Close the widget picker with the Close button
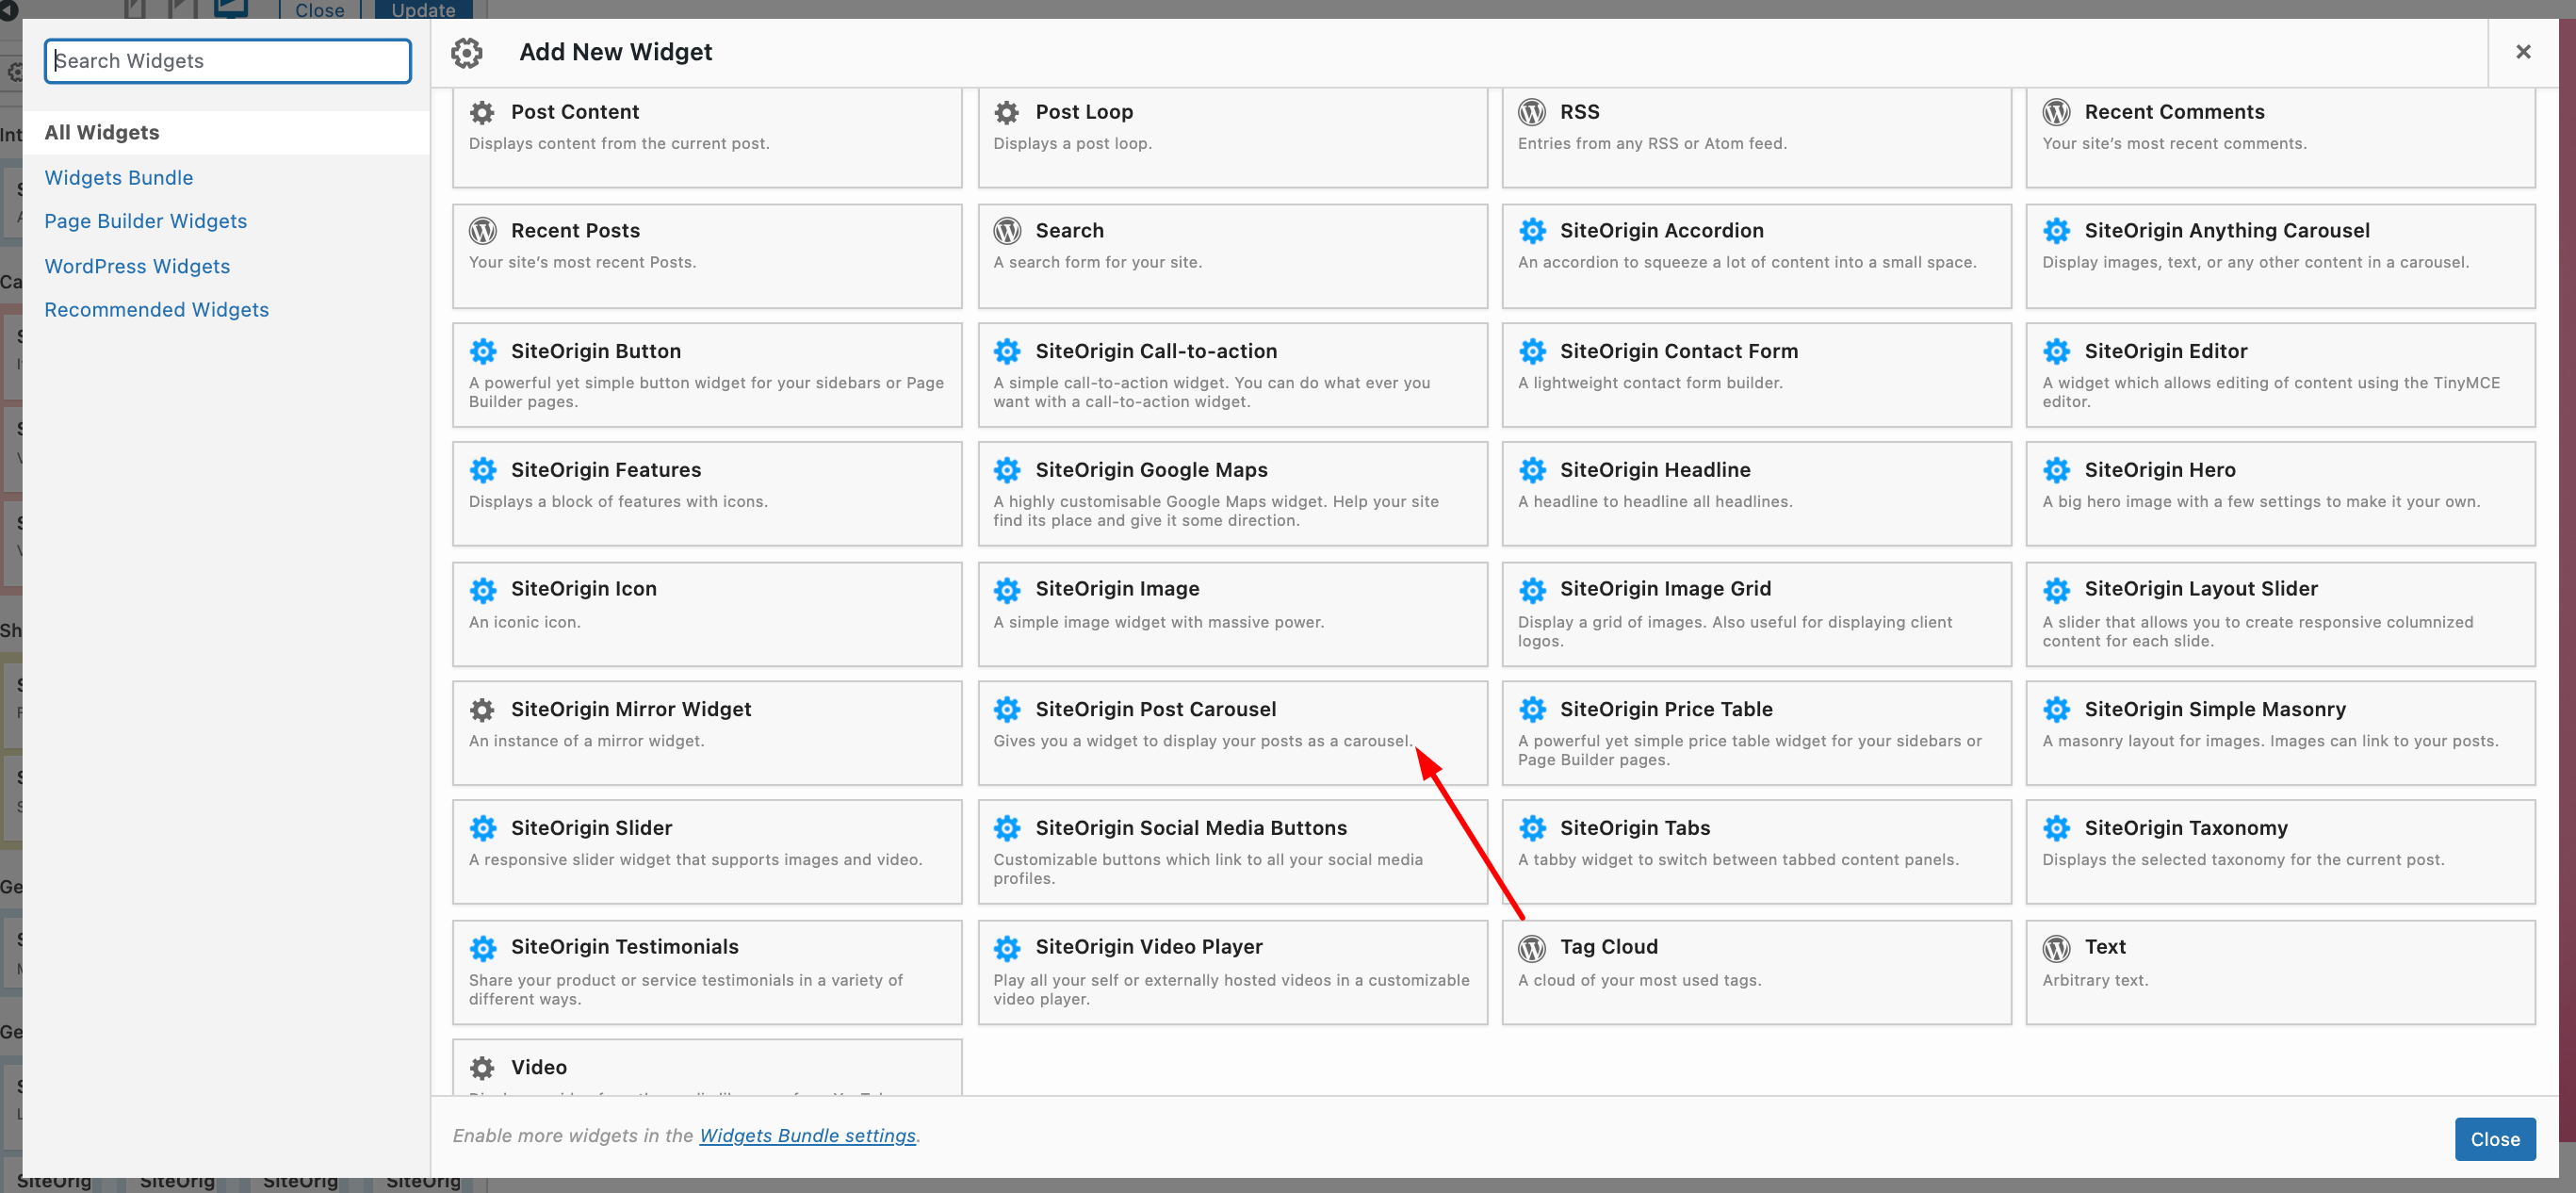 pos(2495,1138)
